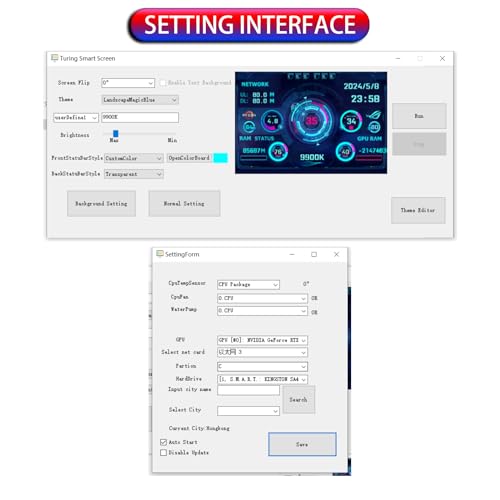Viewport: 500px width, 500px height.
Task: Minimize the Turing Smart Screen window
Action: tap(398, 58)
